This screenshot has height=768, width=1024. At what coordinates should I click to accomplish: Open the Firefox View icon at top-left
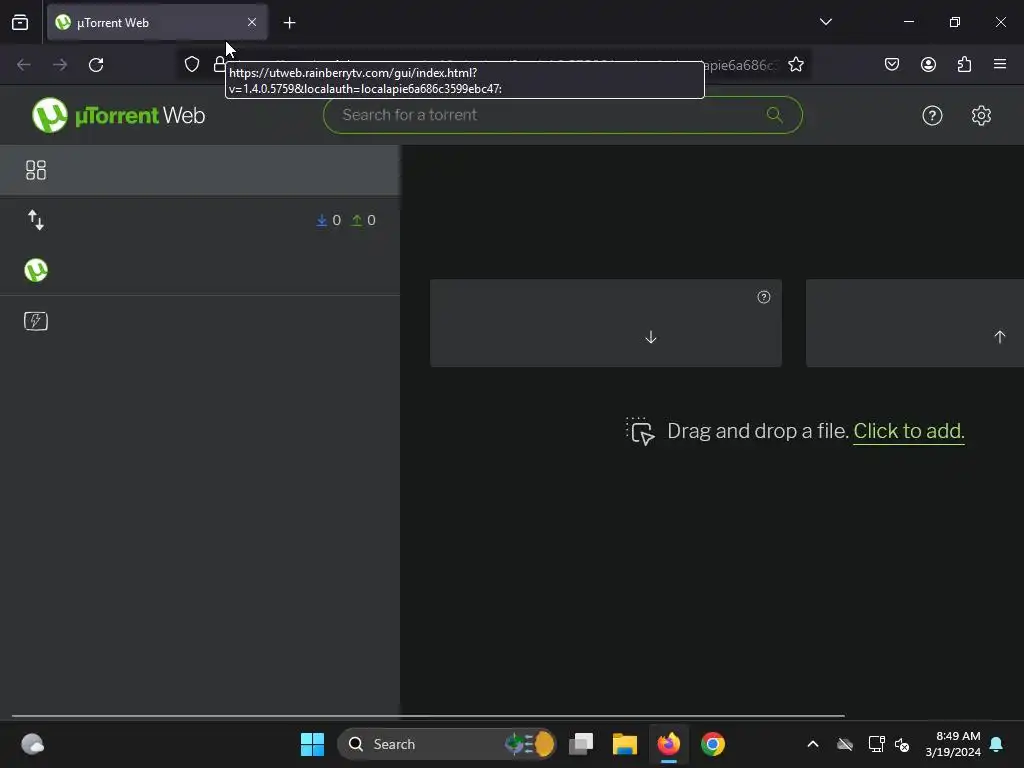[x=20, y=22]
